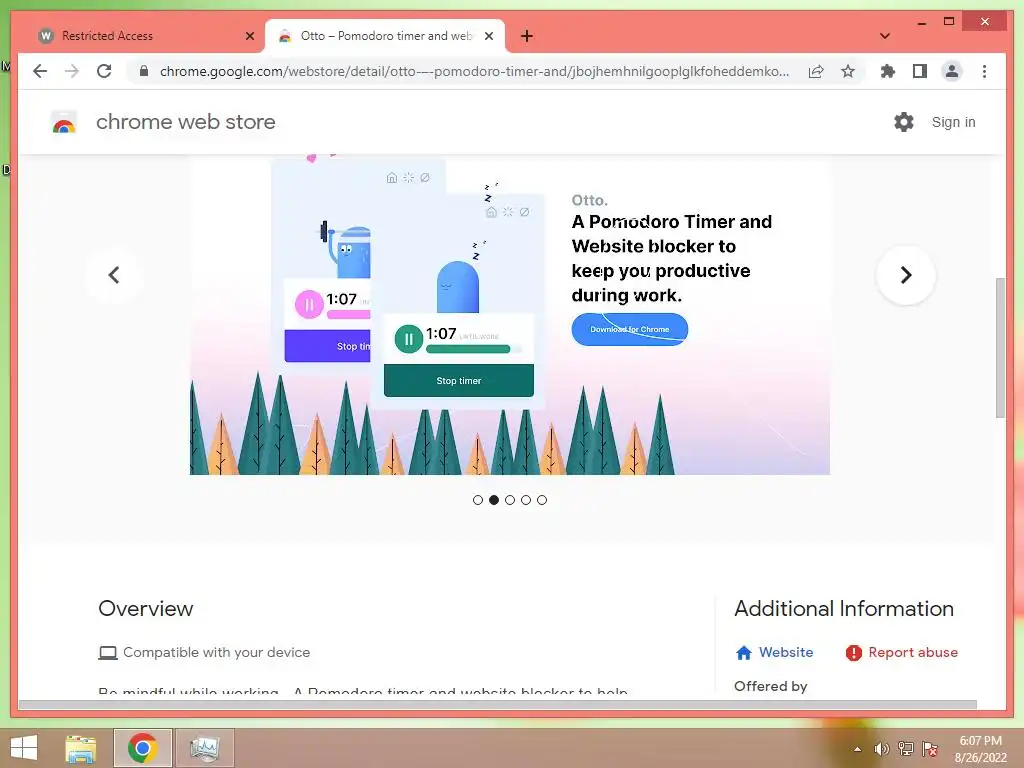Toggle the browser side panel icon
Screen dimensions: 1024x768
920,71
